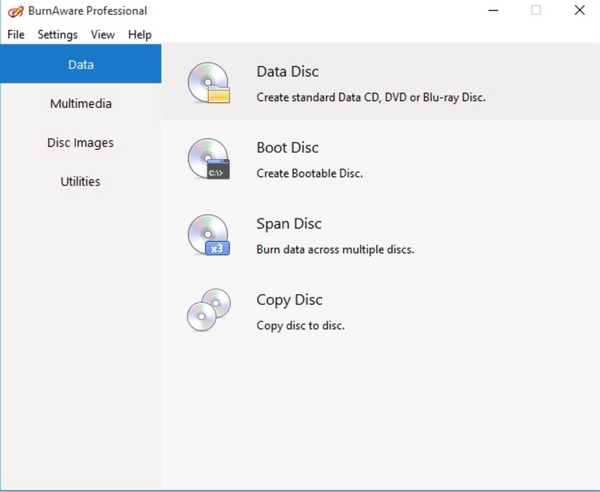
Task: Click the Data Disc icon with folder
Action: [209, 83]
